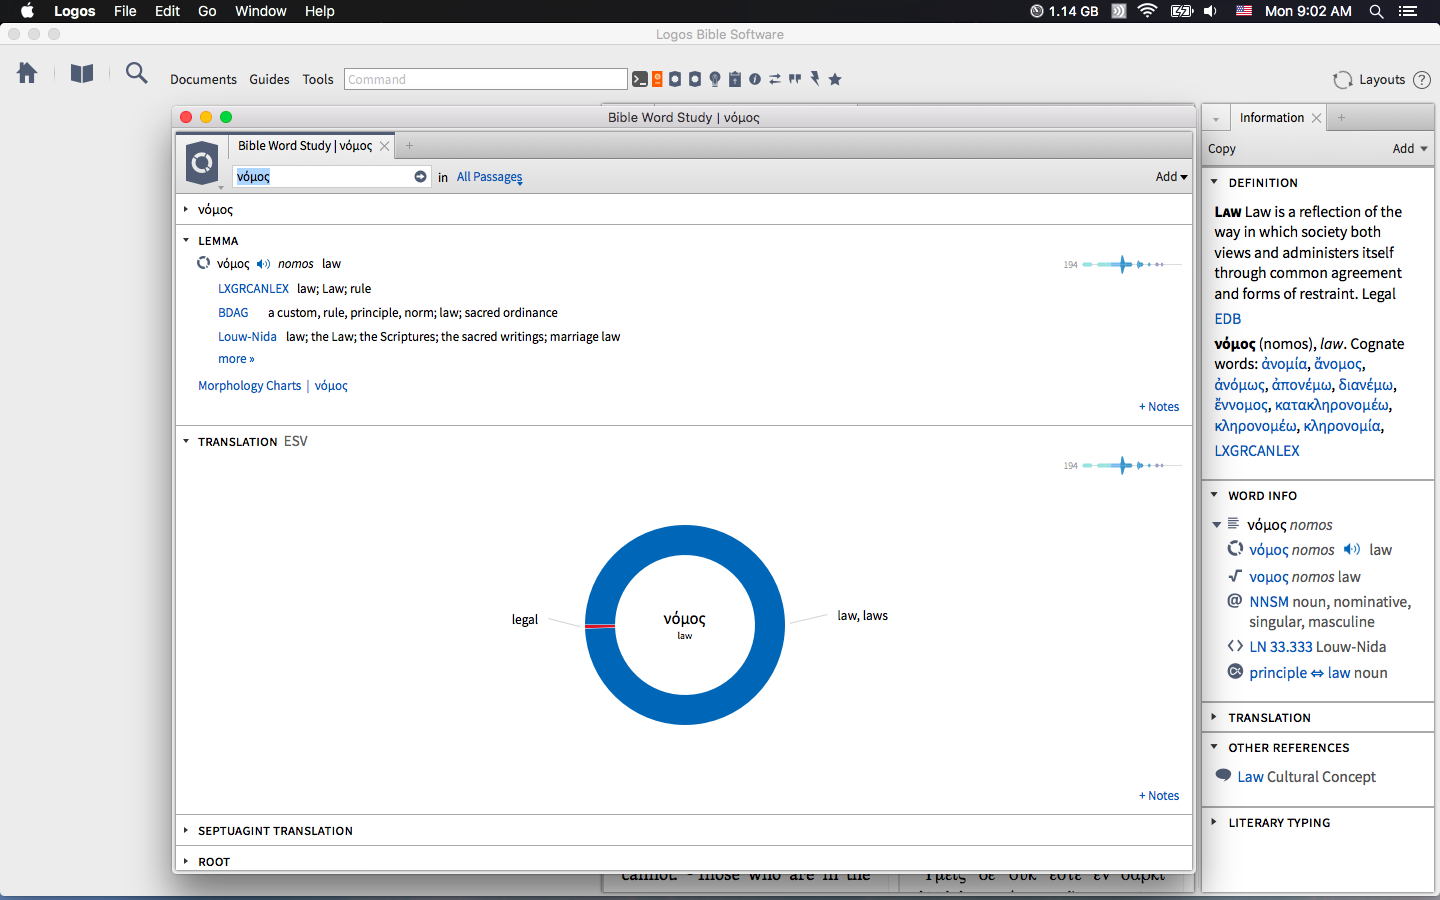This screenshot has width=1440, height=900.
Task: Click the lightning bolt shortcut icon
Action: pos(815,79)
